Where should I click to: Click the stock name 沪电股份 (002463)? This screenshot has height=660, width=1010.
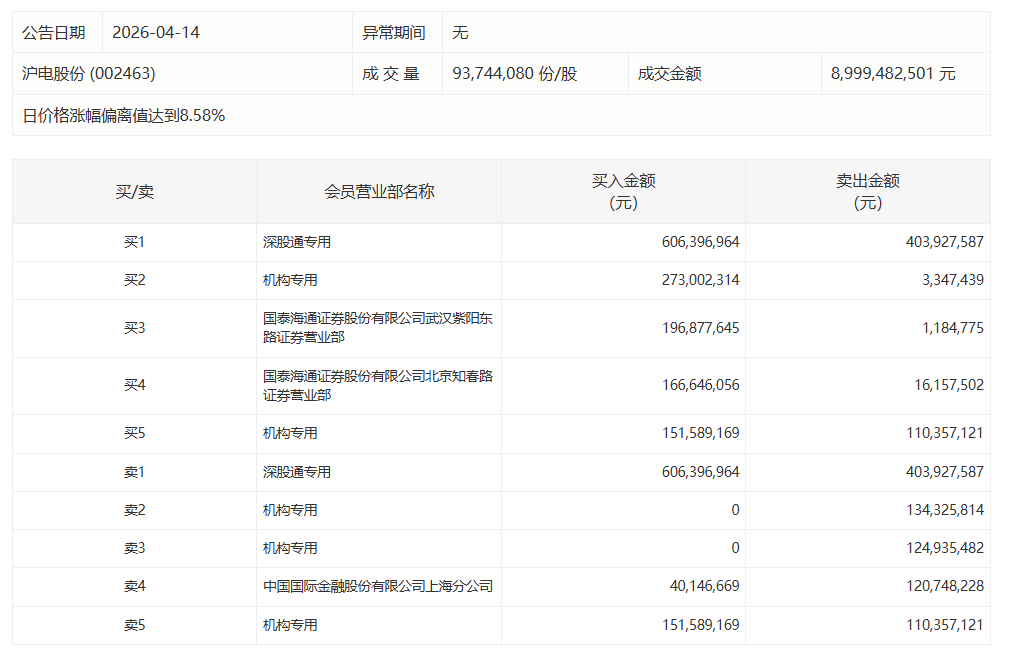click(x=89, y=74)
